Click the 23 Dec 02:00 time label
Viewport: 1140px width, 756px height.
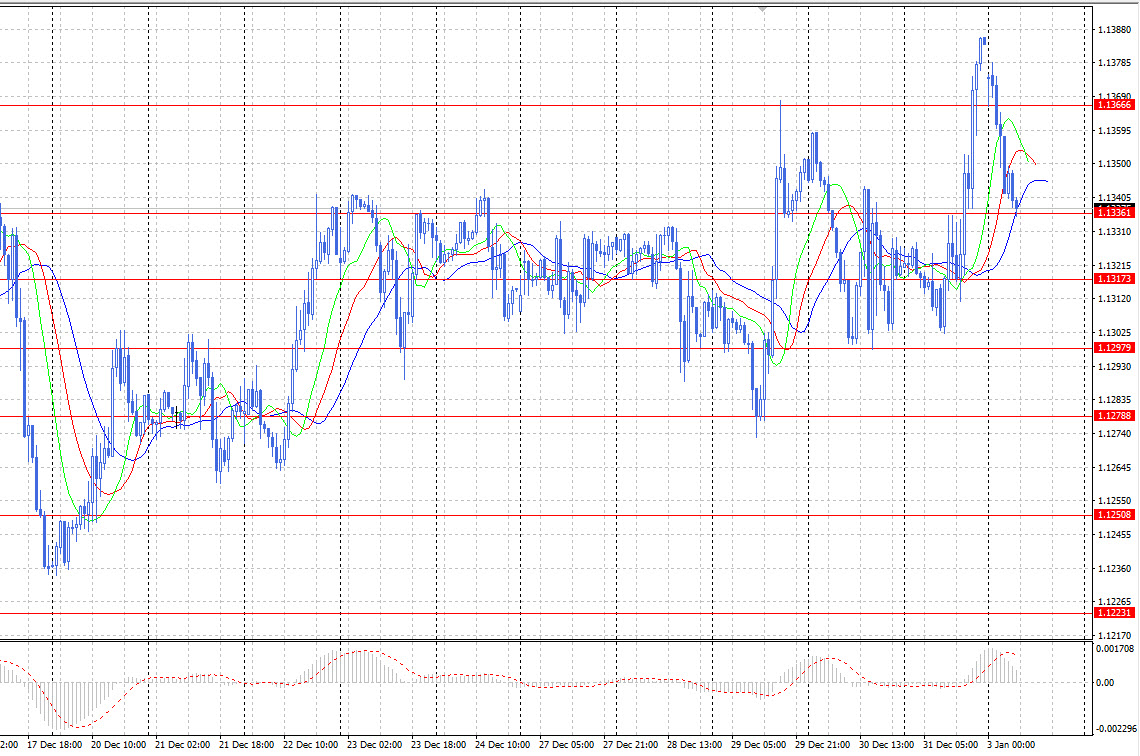[x=374, y=745]
